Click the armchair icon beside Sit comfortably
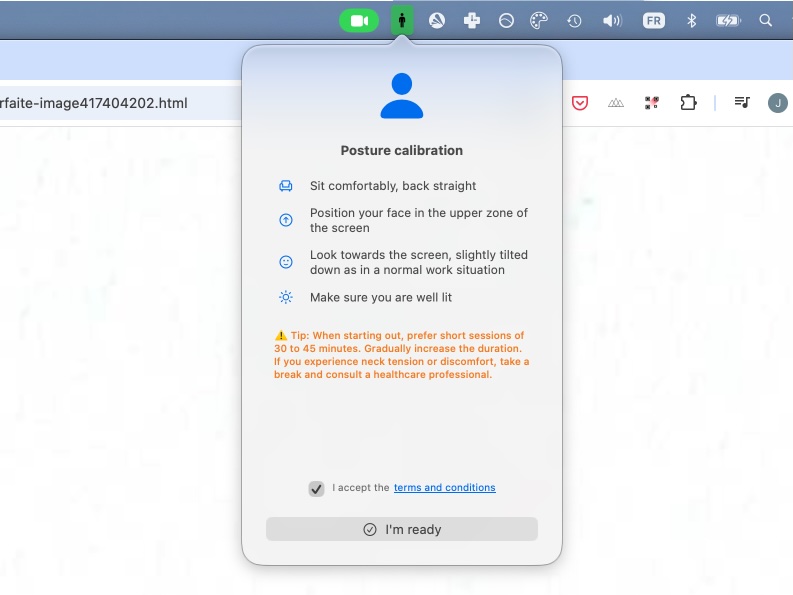The height and width of the screenshot is (595, 793). [286, 186]
